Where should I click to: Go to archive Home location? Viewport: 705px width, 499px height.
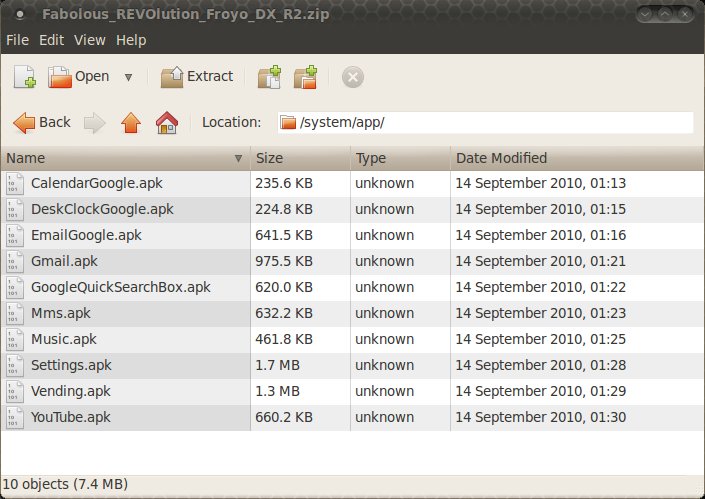(167, 122)
